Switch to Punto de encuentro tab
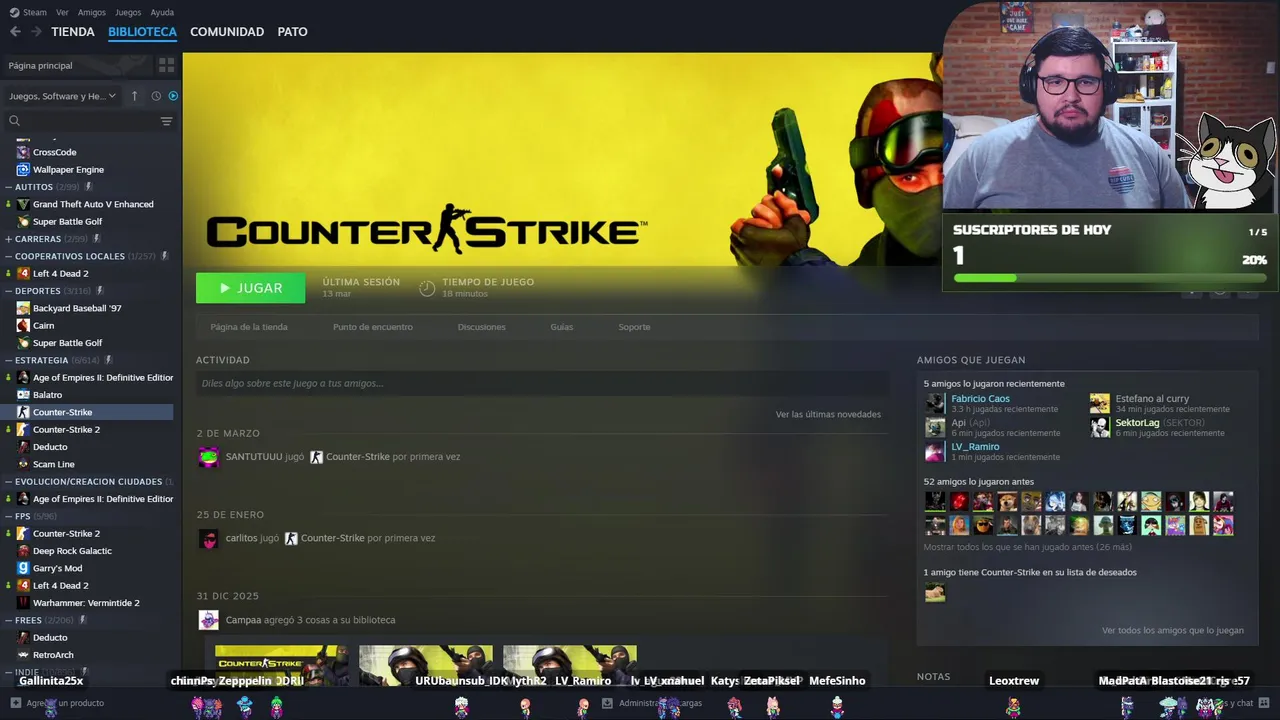This screenshot has width=1280, height=720. (372, 327)
